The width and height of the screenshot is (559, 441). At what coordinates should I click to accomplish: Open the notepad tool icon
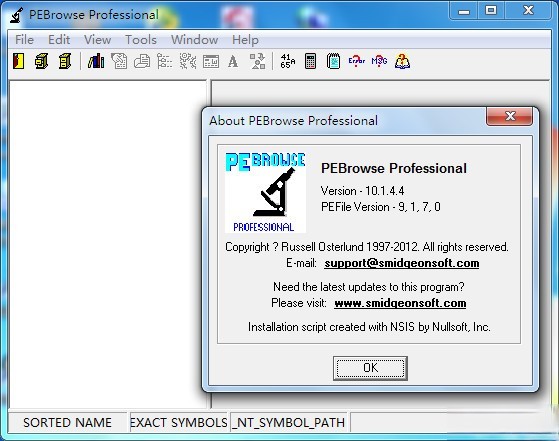(x=333, y=61)
